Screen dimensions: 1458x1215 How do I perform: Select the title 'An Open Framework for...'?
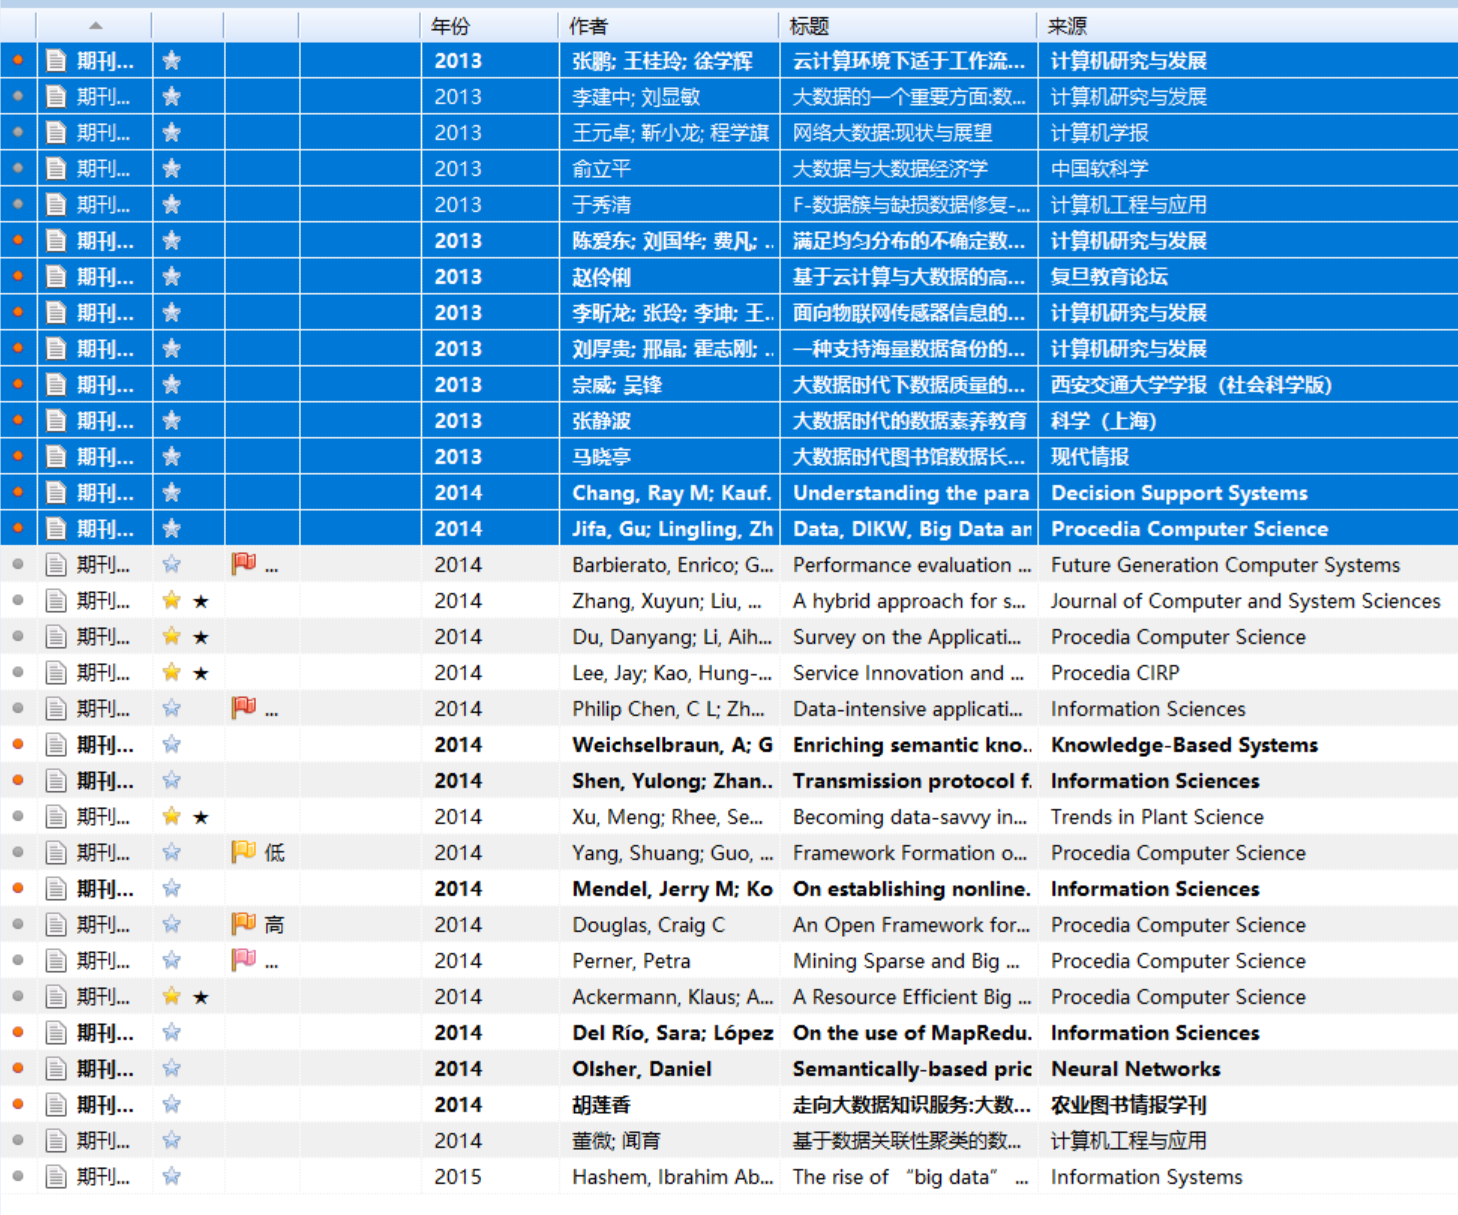pos(911,925)
